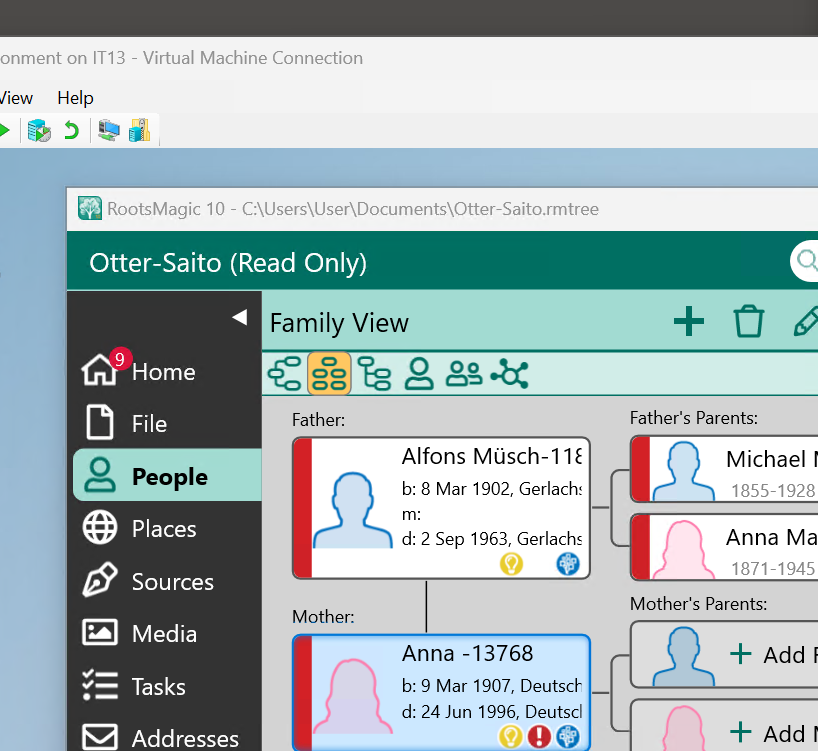The image size is (818, 751).
Task: Open the Couple view icon
Action: [463, 374]
